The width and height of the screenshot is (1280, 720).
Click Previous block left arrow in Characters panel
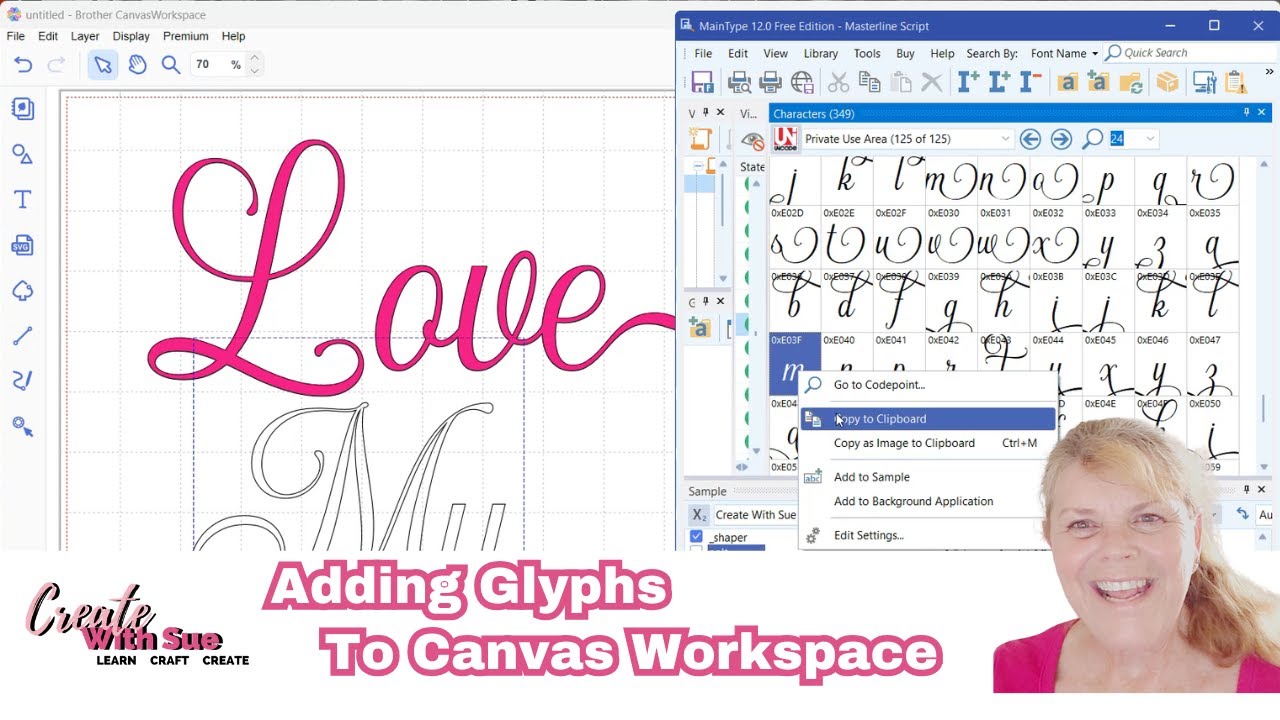point(1030,139)
